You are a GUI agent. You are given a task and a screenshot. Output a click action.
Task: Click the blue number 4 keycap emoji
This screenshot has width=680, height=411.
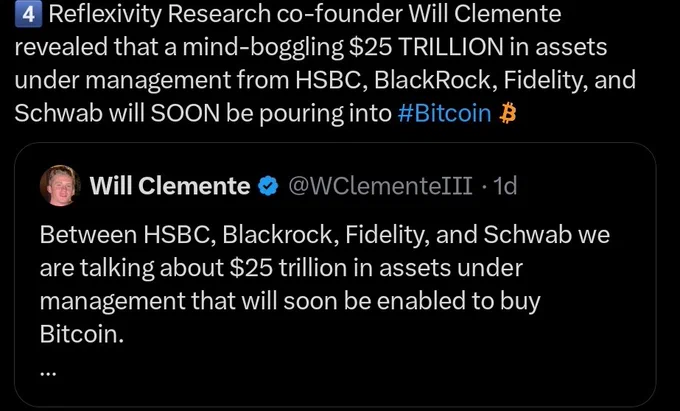tap(29, 15)
